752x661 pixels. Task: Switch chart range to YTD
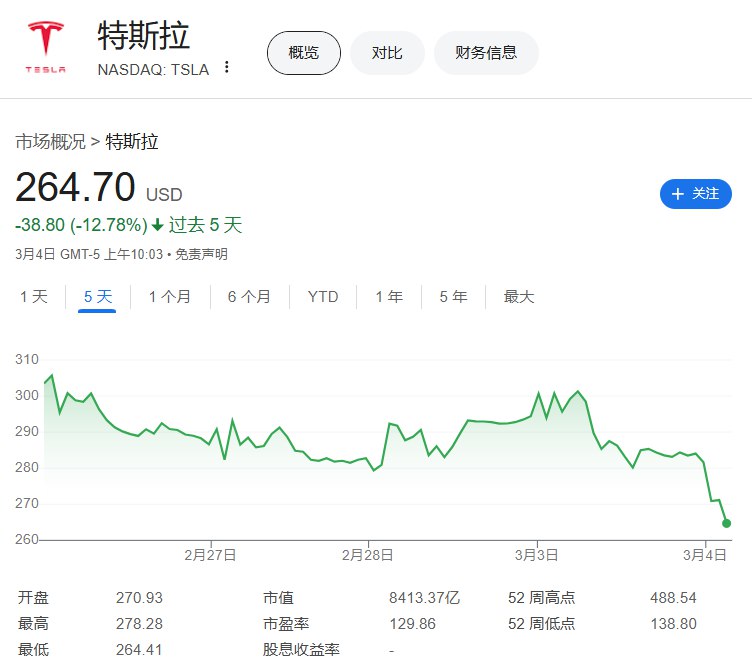coord(323,297)
